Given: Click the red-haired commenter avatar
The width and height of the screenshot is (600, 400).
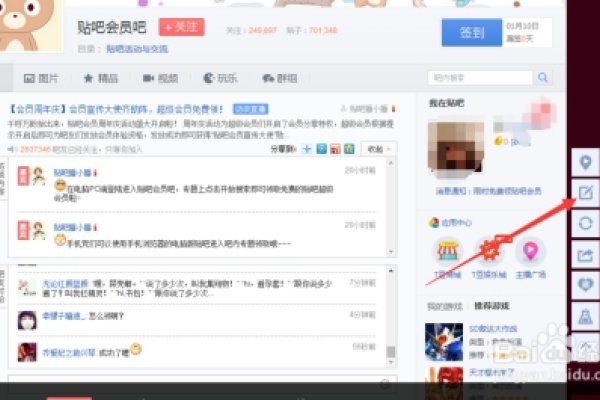Looking at the screenshot, I should (x=27, y=352).
